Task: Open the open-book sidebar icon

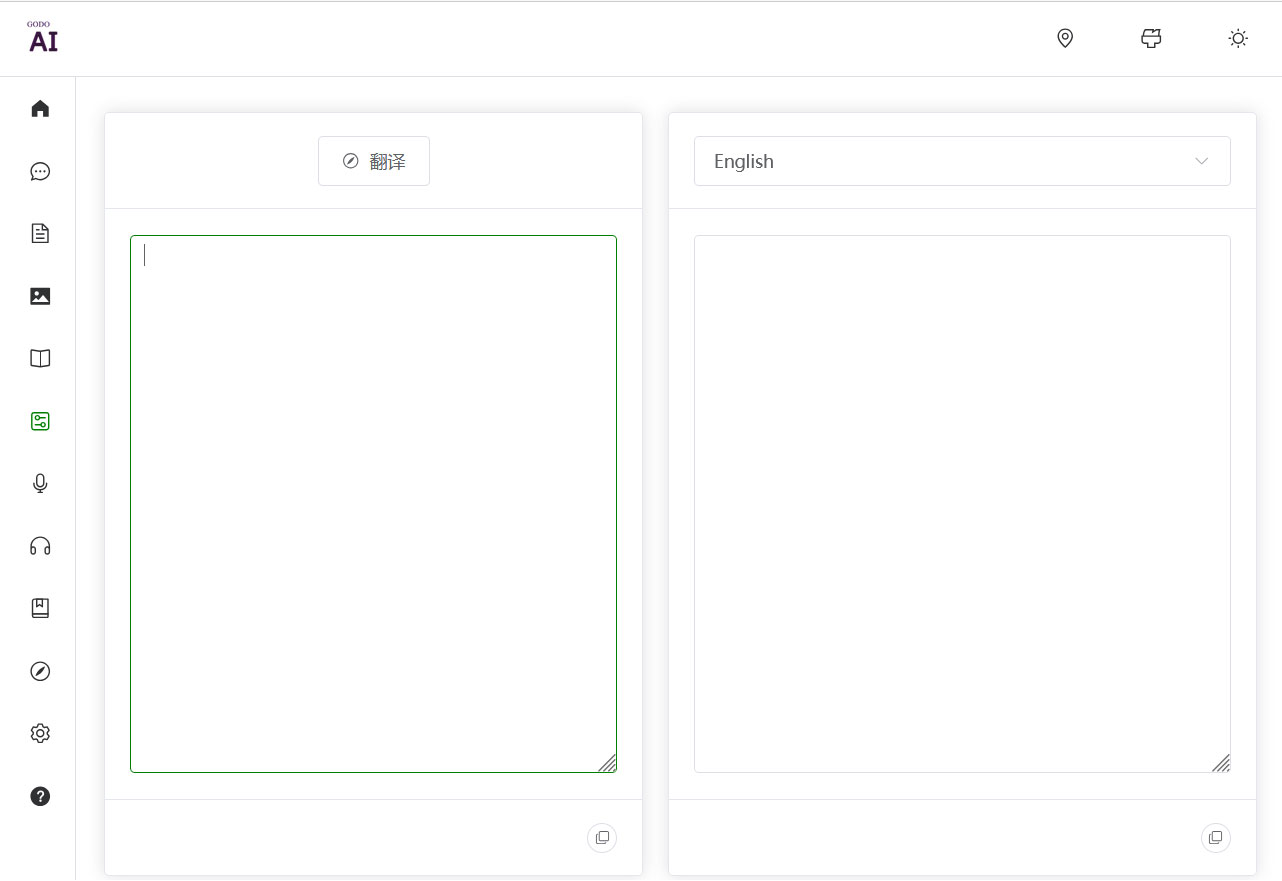Action: (x=40, y=358)
